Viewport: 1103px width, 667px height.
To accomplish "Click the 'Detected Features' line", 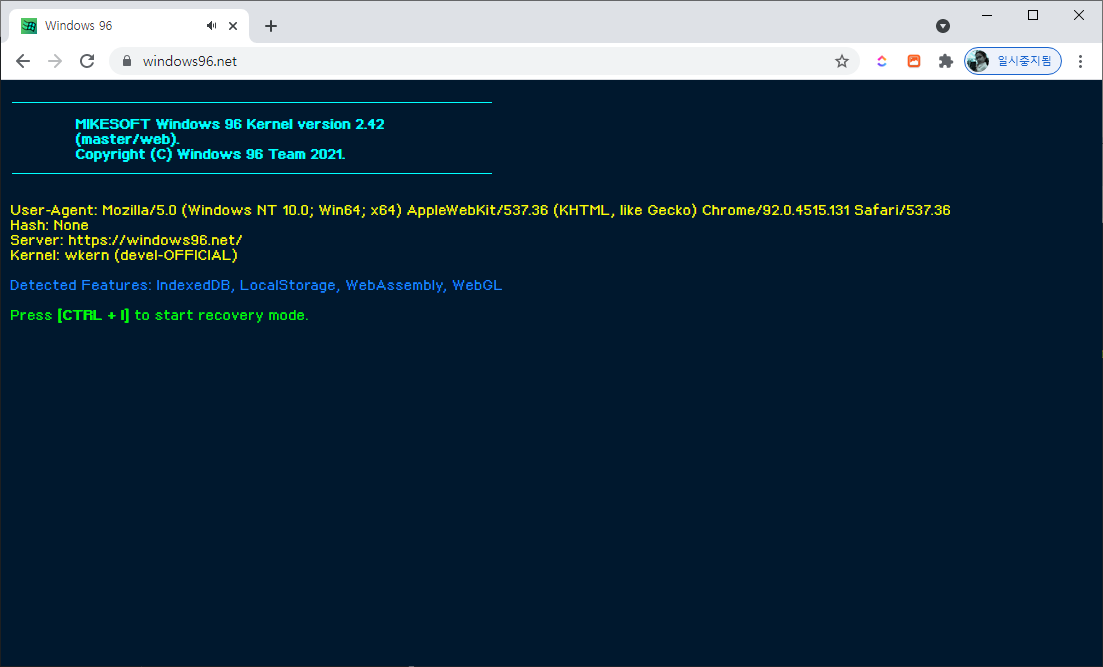I will (256, 286).
